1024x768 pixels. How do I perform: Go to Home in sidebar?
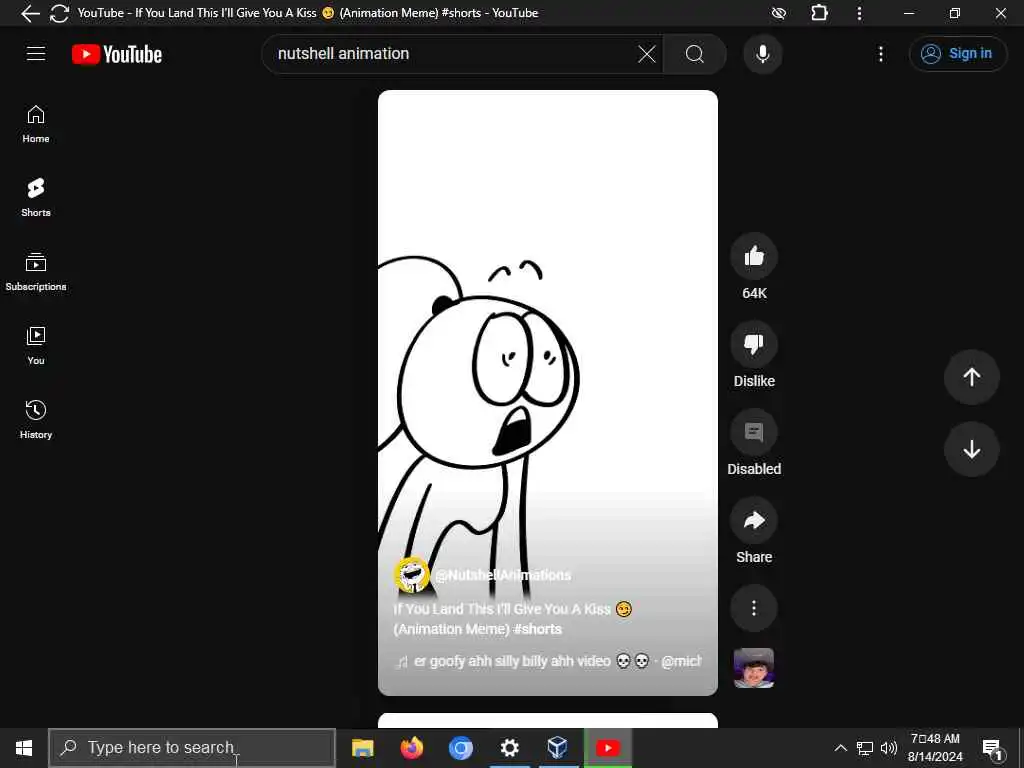36,124
